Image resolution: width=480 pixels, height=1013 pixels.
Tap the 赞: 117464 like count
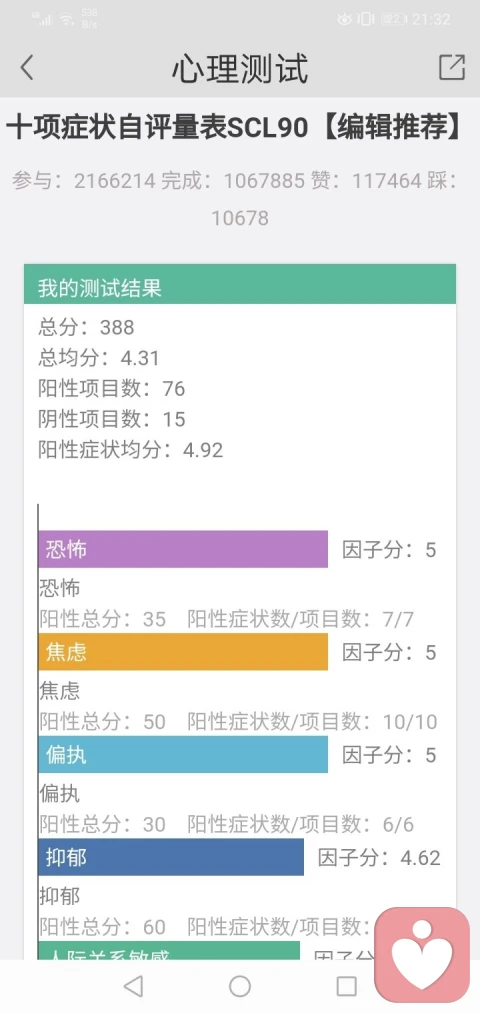pos(377,181)
